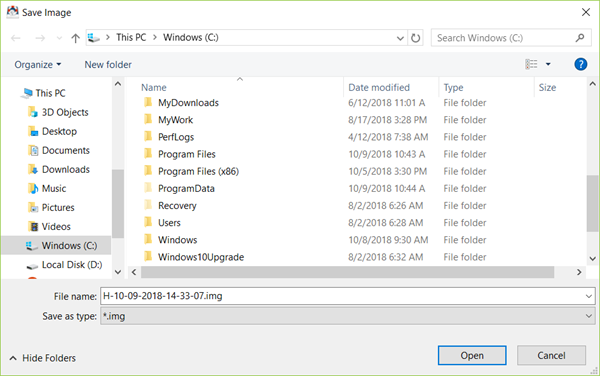Click the Program Files folder icon
The height and width of the screenshot is (376, 600).
tap(148, 154)
